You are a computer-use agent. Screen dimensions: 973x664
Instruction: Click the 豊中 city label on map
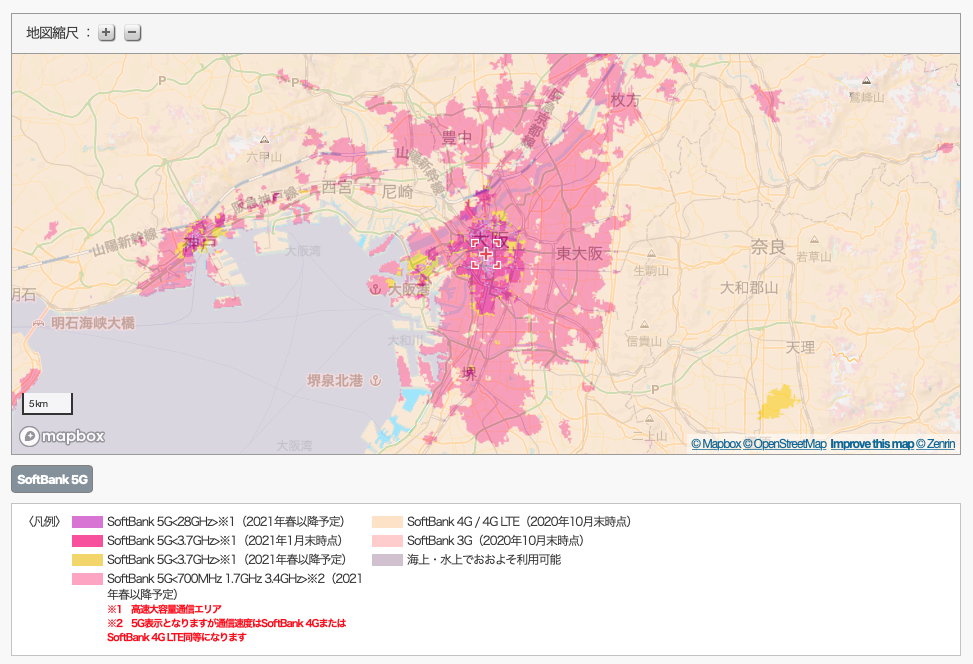pos(457,137)
